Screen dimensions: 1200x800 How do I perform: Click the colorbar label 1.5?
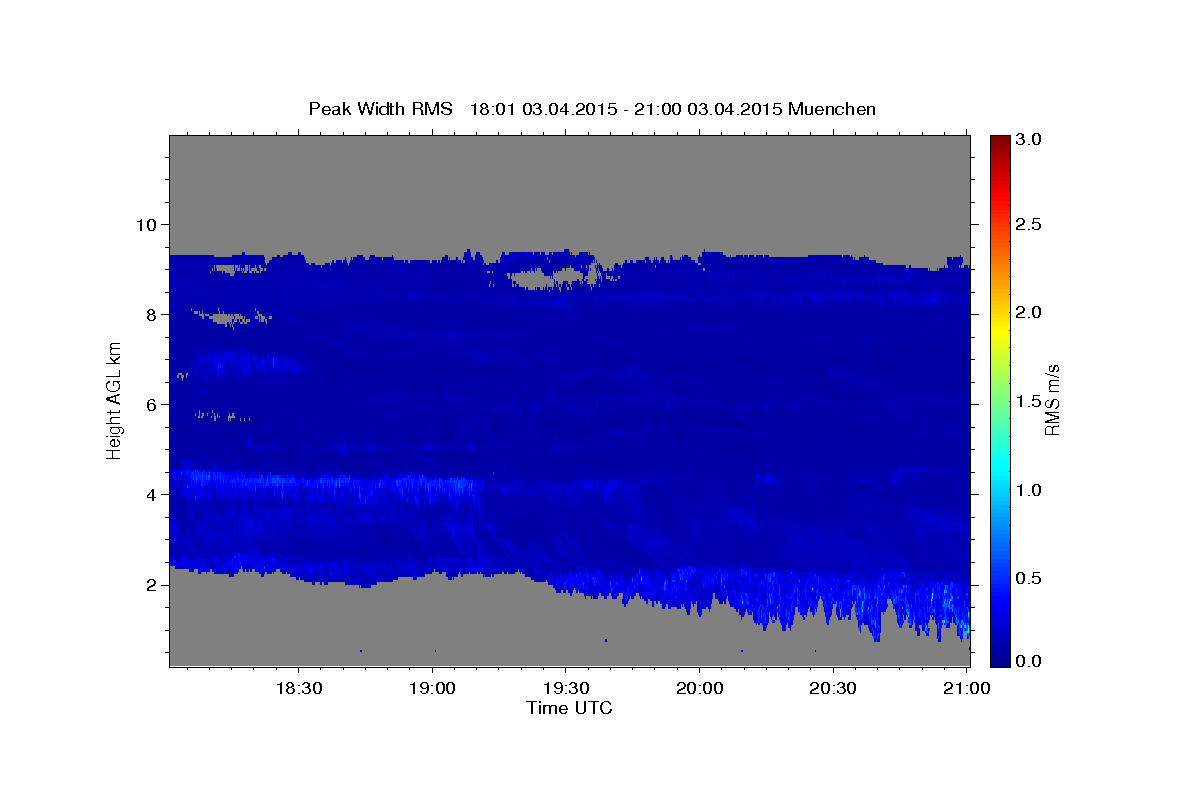1029,401
